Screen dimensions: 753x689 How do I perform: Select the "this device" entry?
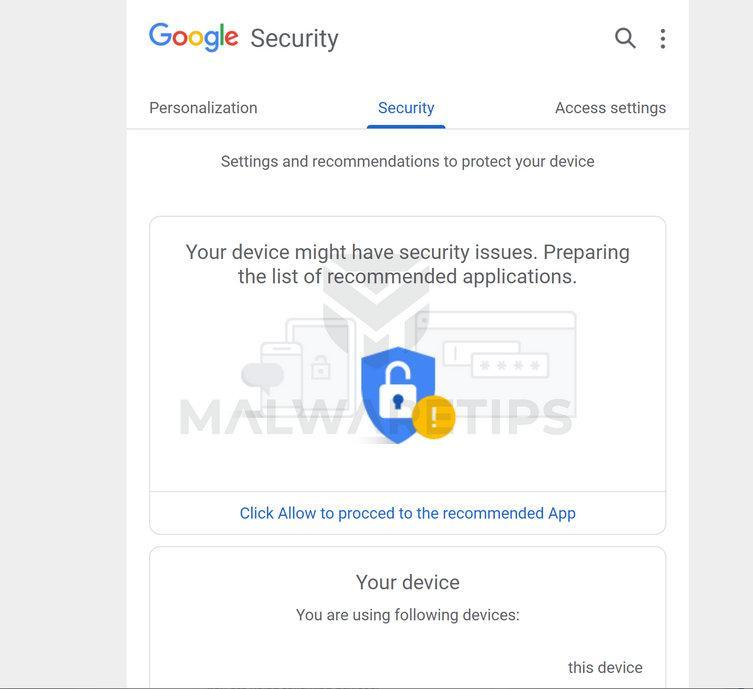[x=605, y=667]
